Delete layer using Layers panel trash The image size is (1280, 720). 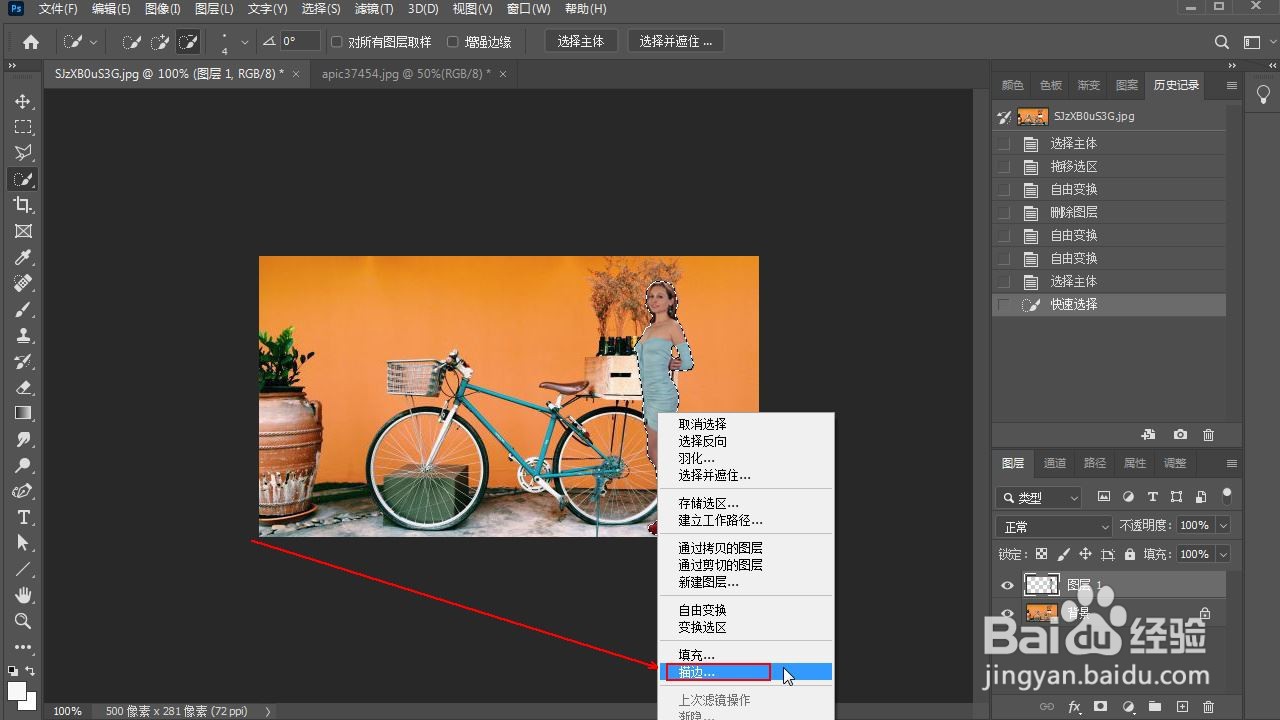click(1208, 707)
